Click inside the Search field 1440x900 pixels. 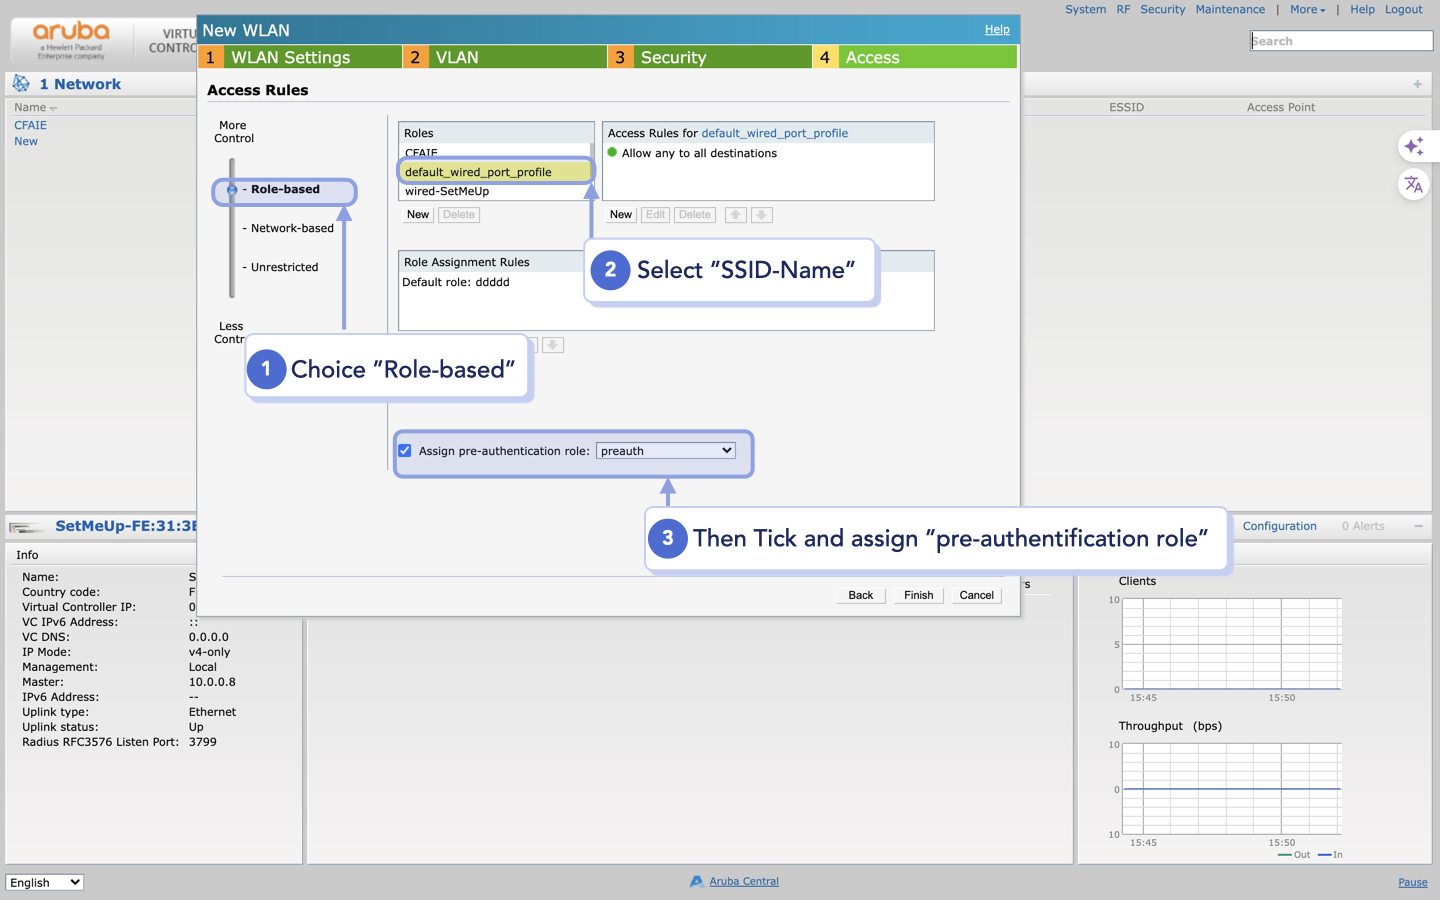pyautogui.click(x=1341, y=40)
